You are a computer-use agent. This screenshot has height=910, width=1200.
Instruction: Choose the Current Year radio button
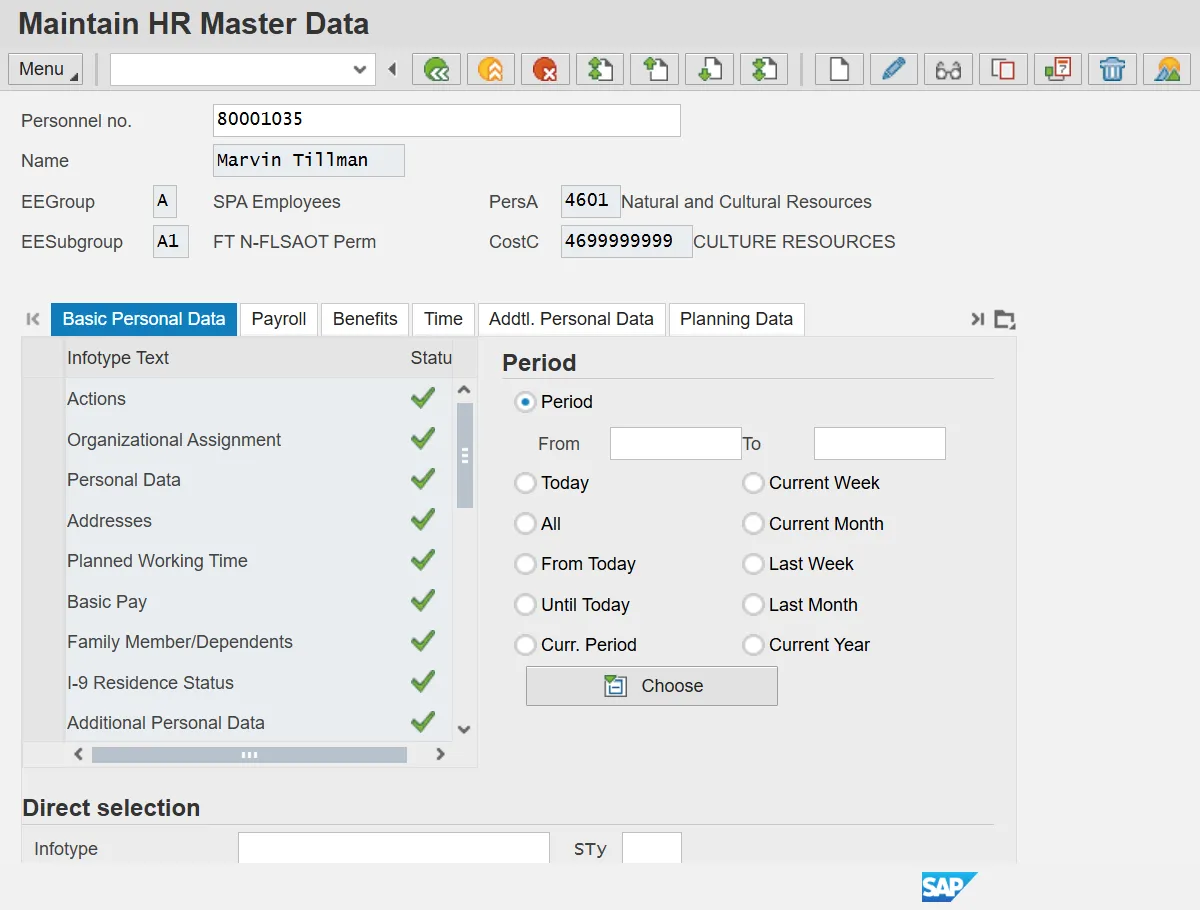point(753,645)
